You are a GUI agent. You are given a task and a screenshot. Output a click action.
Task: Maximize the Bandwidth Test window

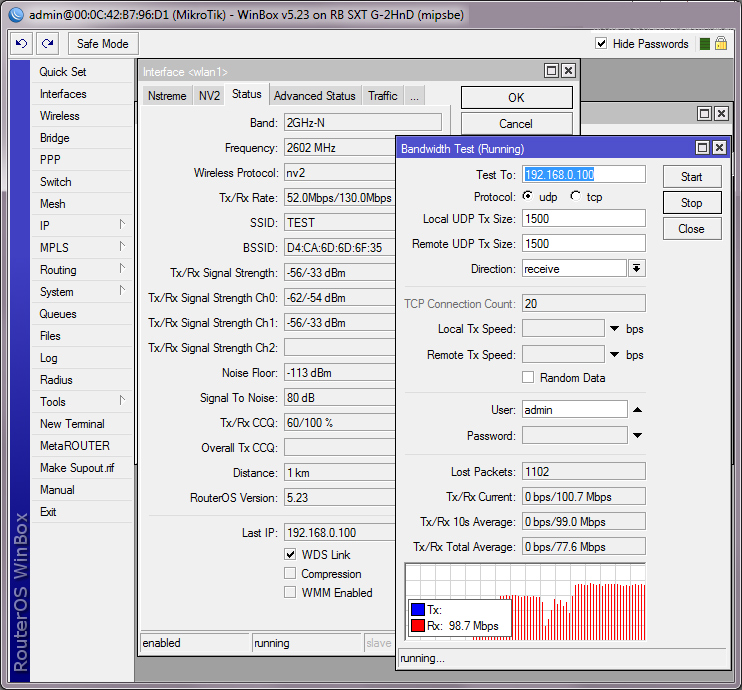(x=703, y=148)
